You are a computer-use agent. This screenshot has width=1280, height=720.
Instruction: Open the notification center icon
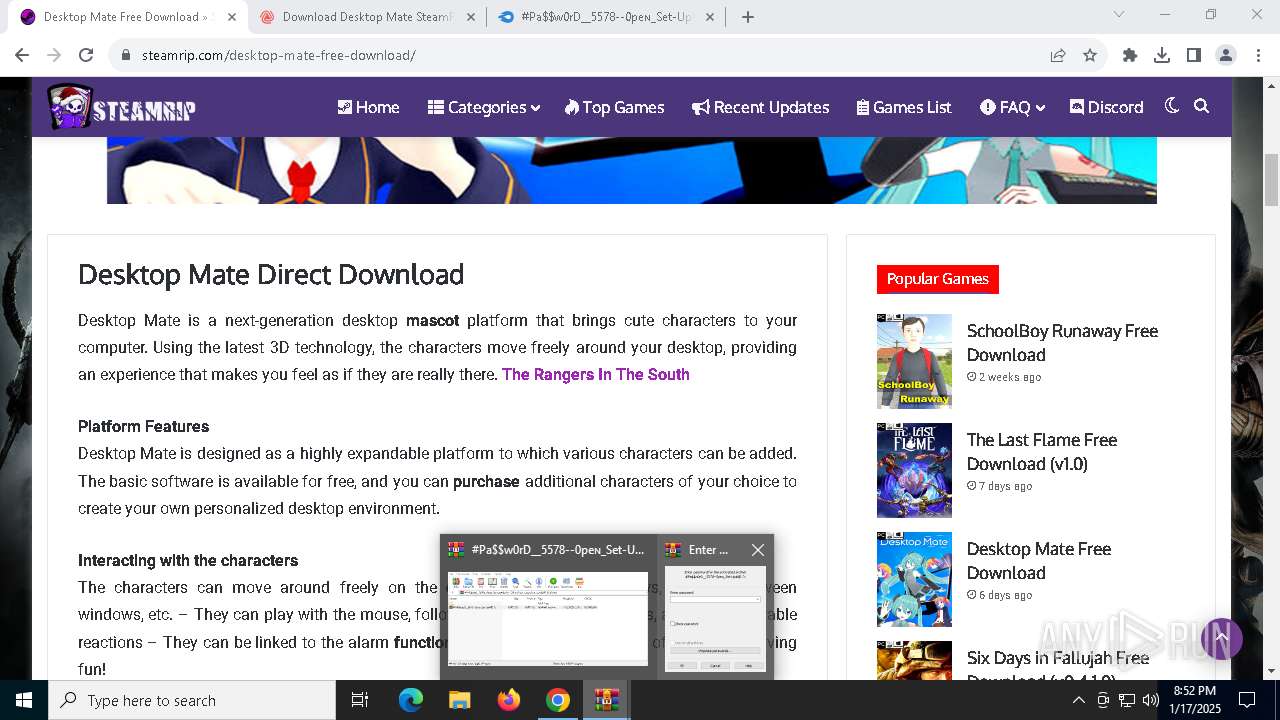(x=1247, y=700)
